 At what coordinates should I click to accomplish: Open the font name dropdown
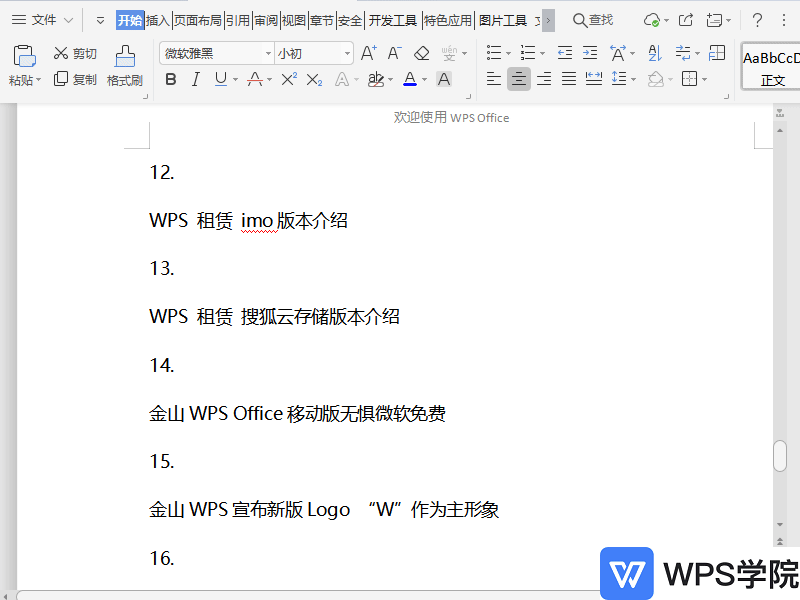click(266, 53)
